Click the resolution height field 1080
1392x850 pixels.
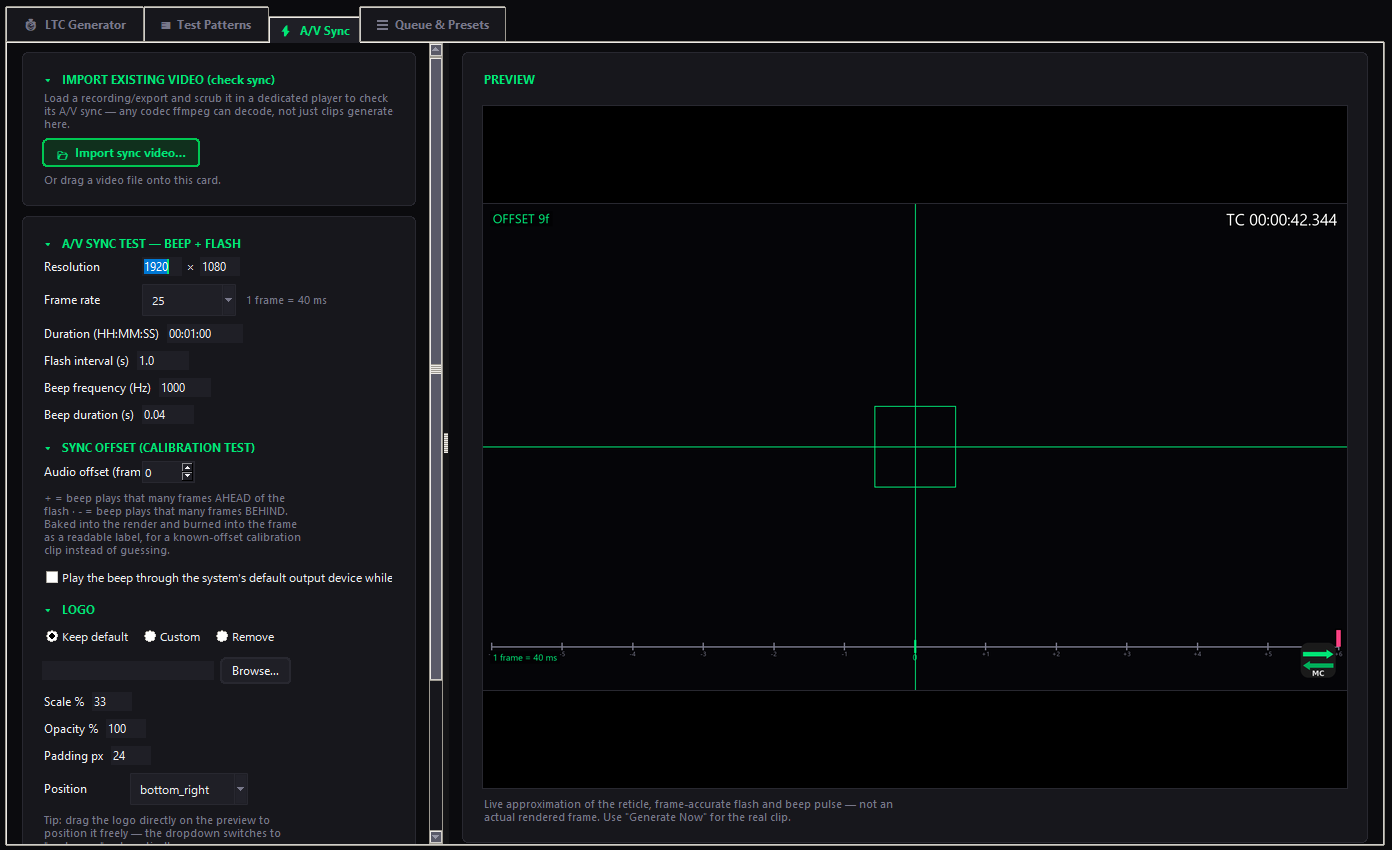click(x=219, y=267)
